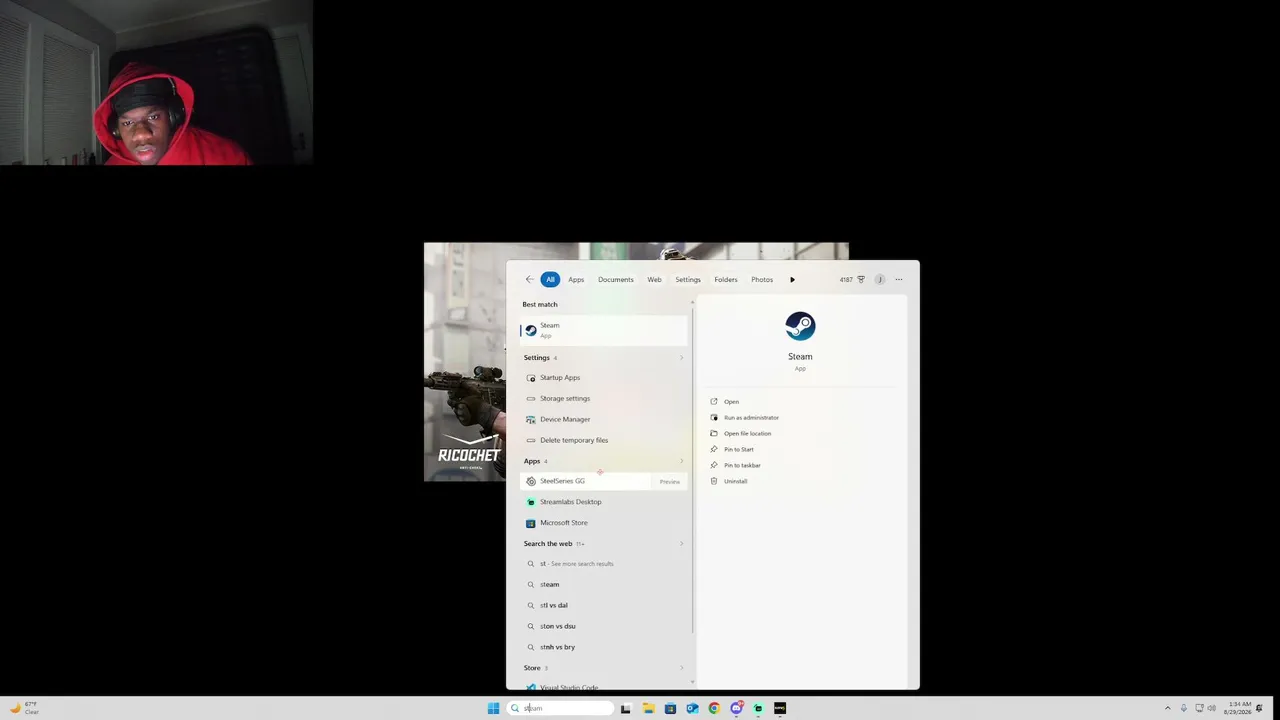Click the microphone icon in system tray
The width and height of the screenshot is (1280, 720).
(x=1184, y=709)
